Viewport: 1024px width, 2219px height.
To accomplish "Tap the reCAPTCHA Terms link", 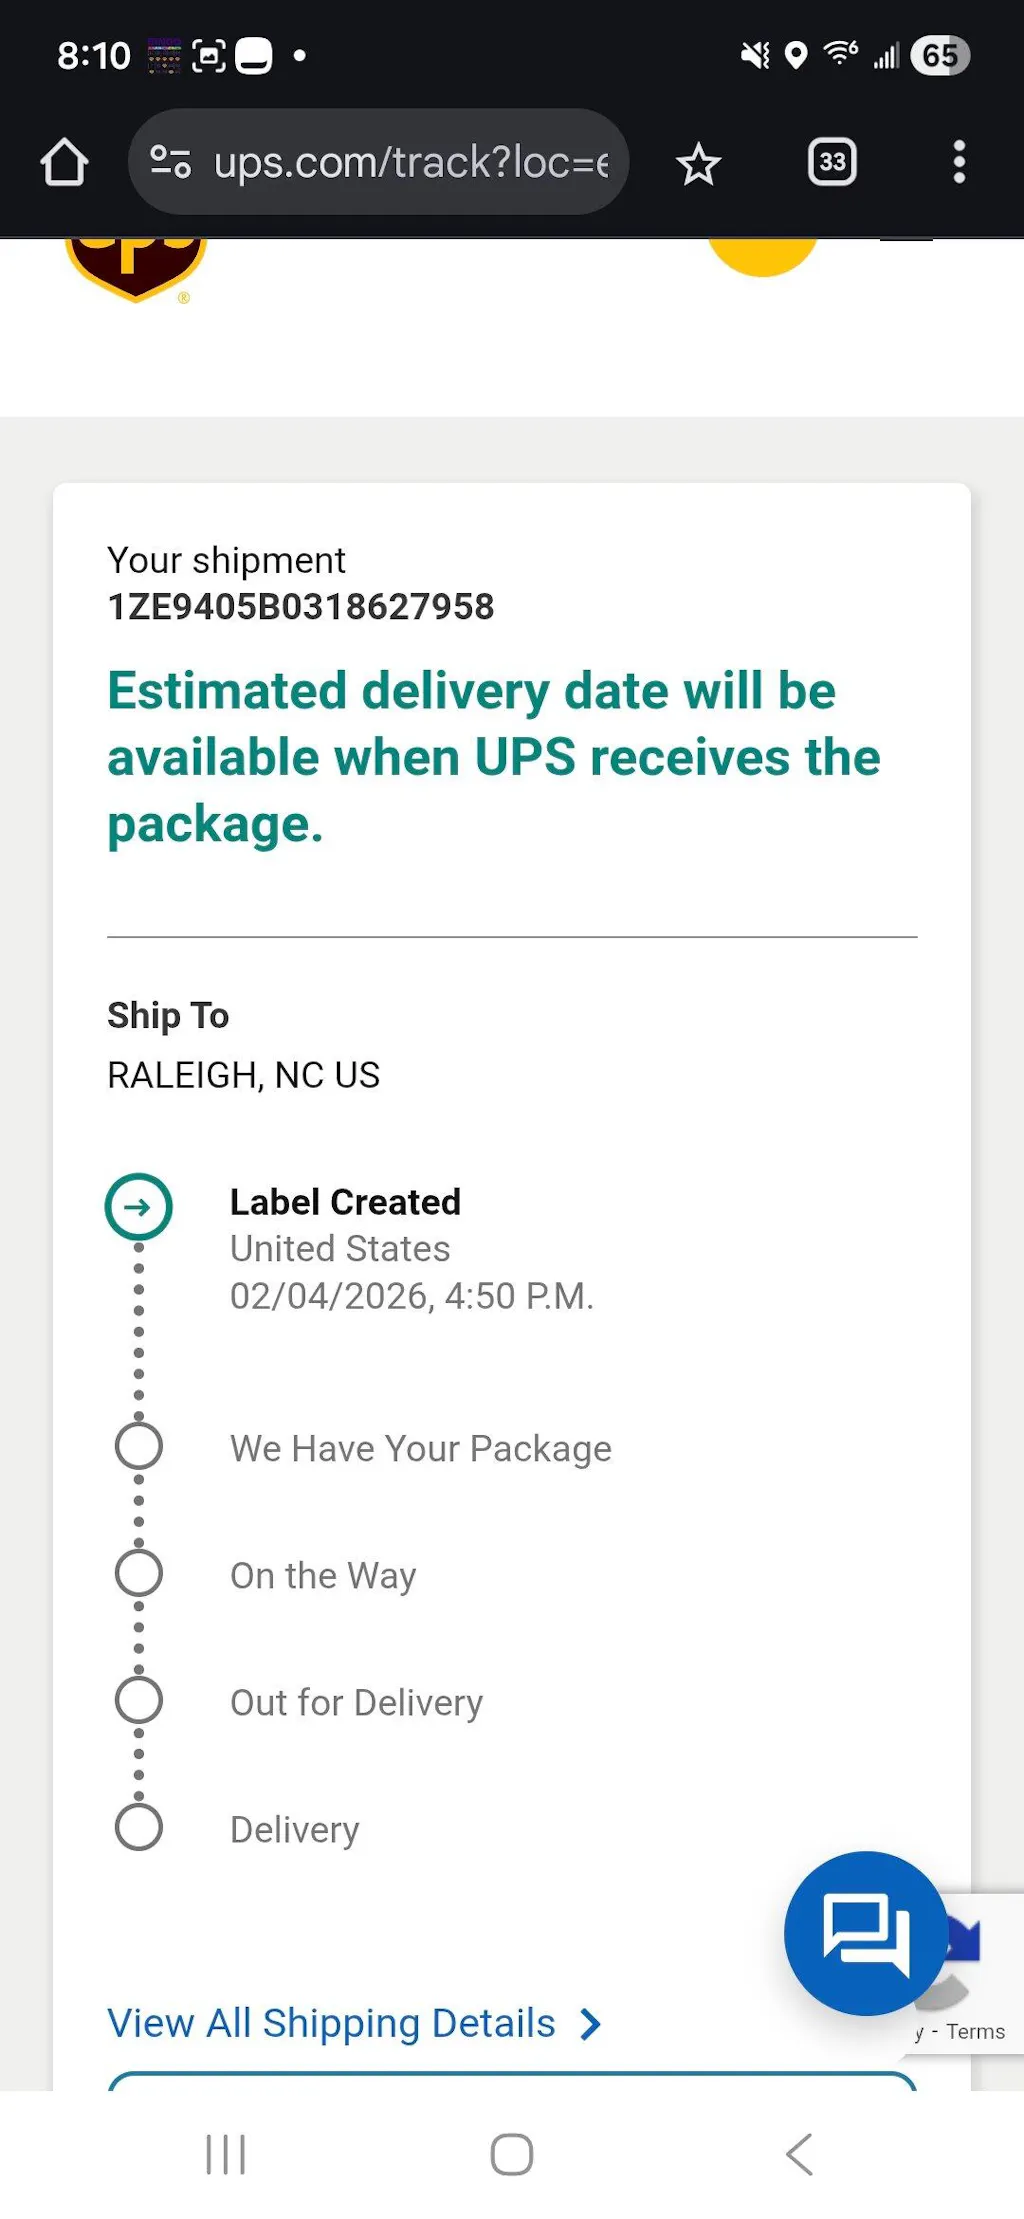I will 975,2032.
